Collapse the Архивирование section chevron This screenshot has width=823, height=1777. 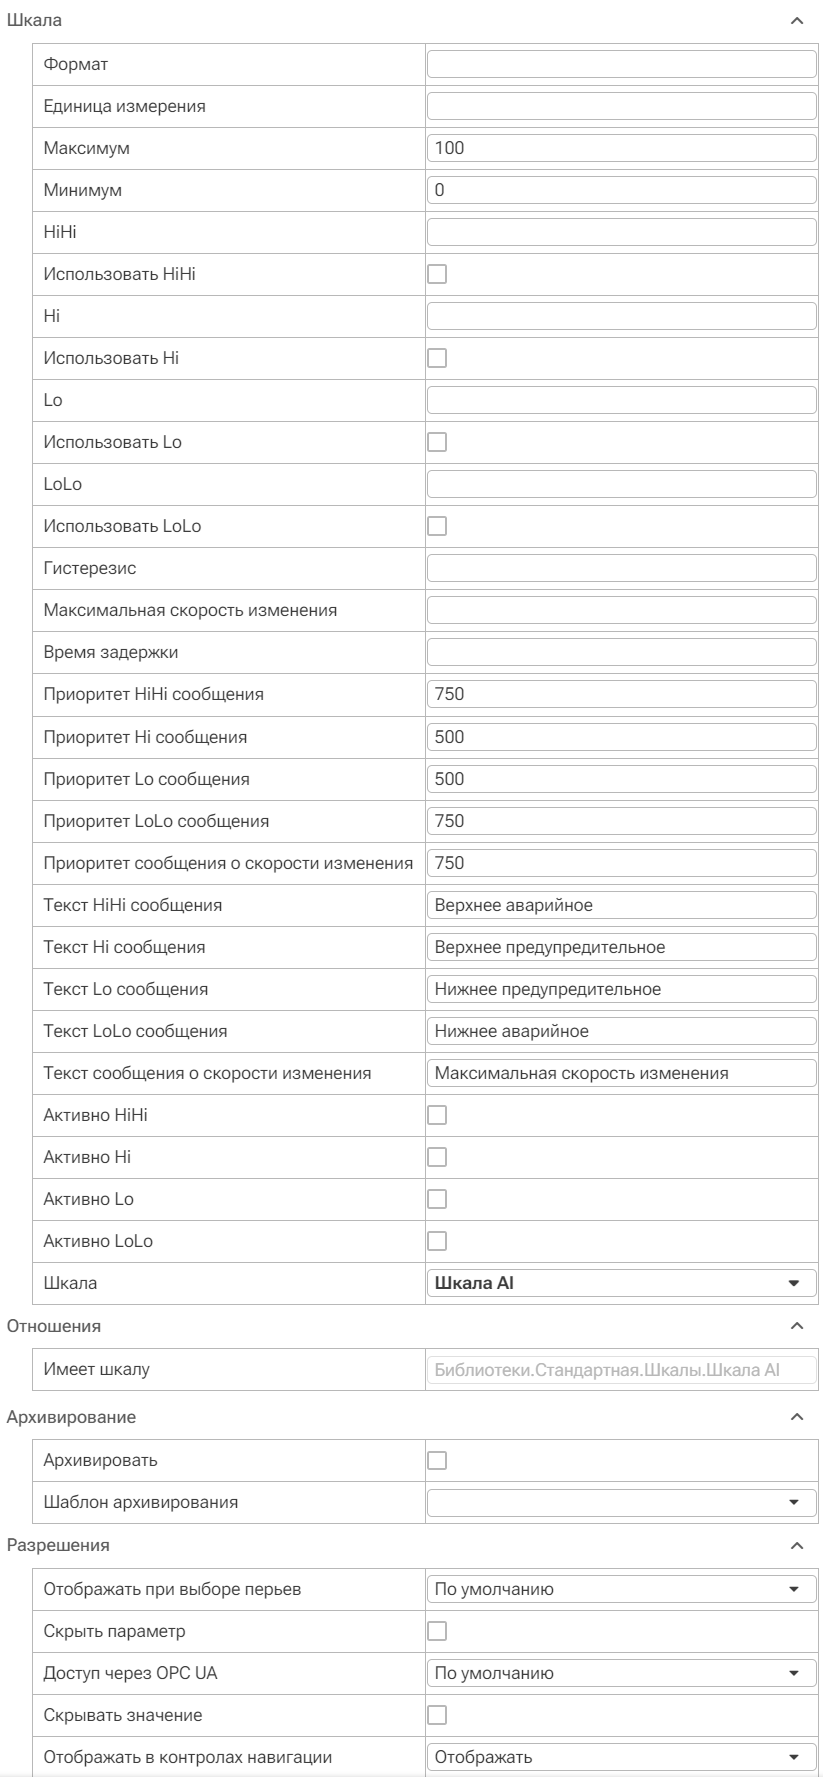pyautogui.click(x=796, y=1417)
